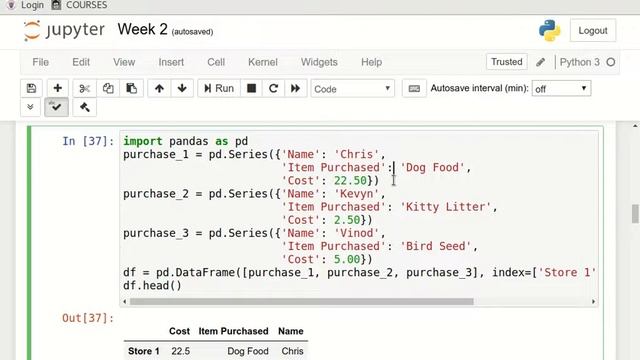Click the 'Bird Seed' string in code
The width and height of the screenshot is (640, 360).
pos(436,246)
